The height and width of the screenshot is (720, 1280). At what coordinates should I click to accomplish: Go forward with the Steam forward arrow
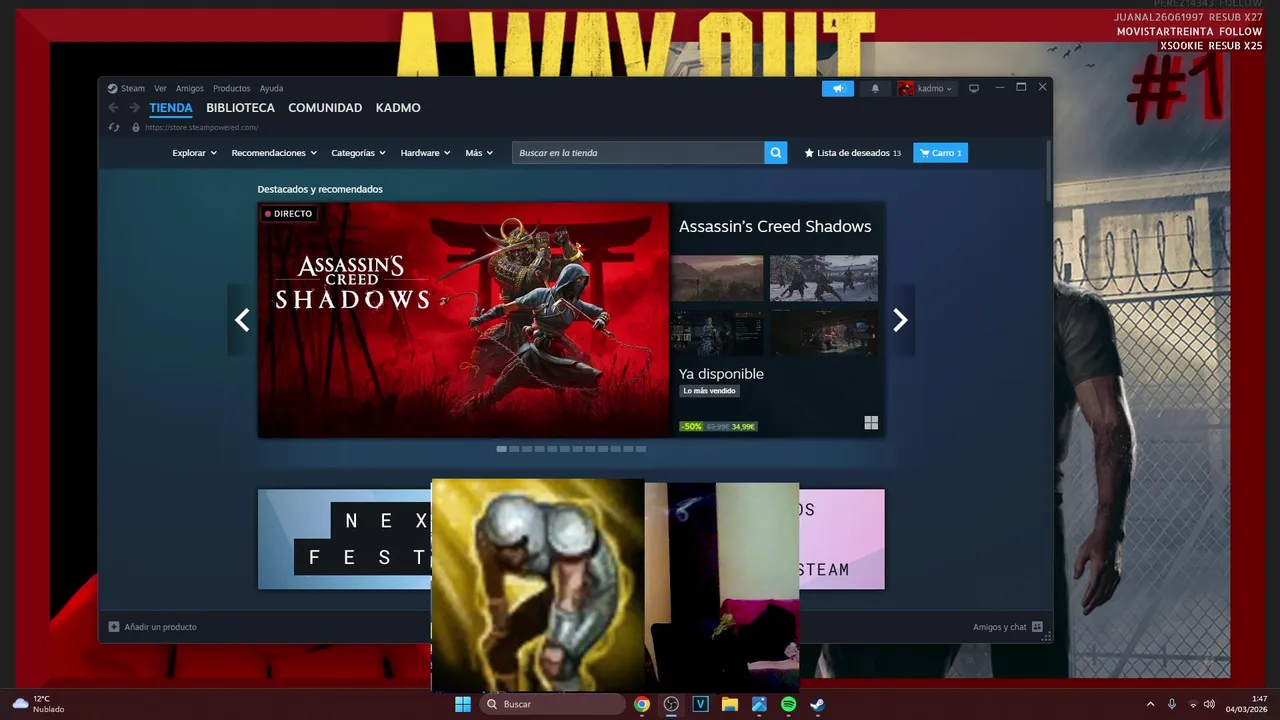point(134,108)
